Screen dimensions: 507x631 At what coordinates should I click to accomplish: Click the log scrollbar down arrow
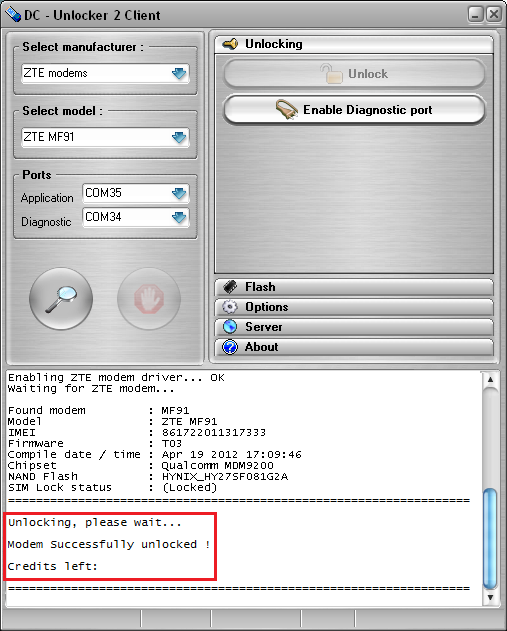490,598
